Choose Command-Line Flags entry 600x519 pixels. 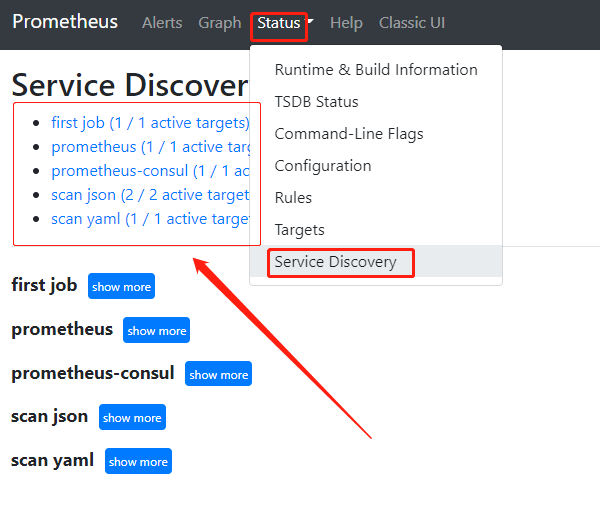point(376,134)
